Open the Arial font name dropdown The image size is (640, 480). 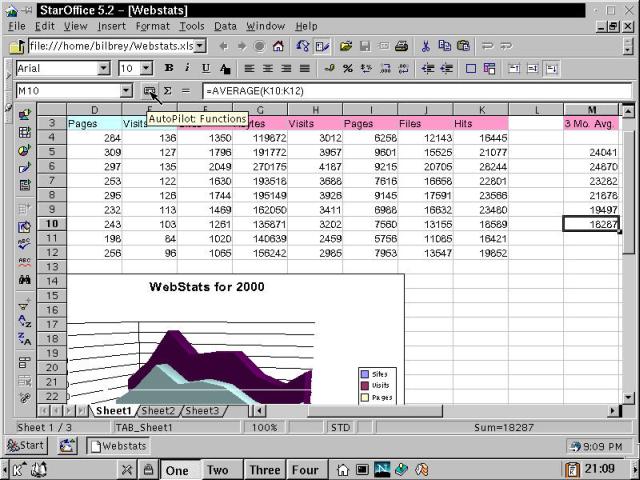[x=103, y=69]
